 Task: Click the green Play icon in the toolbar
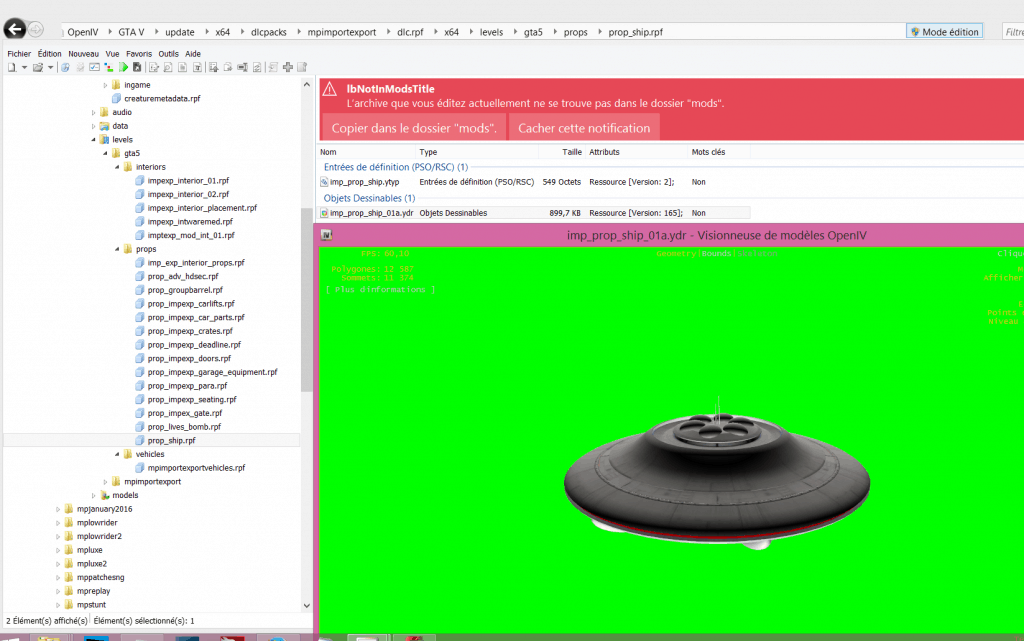pos(124,67)
